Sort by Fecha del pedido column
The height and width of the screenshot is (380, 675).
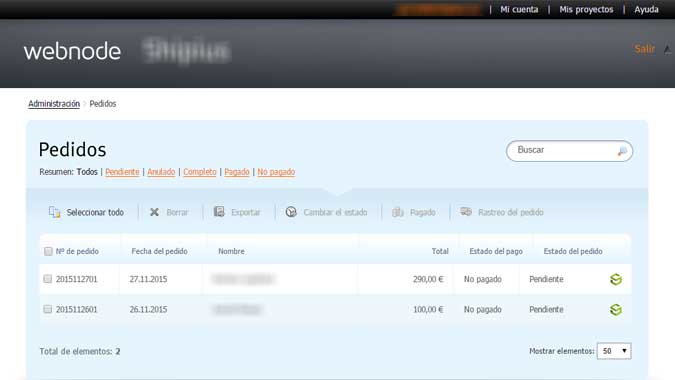tap(159, 251)
